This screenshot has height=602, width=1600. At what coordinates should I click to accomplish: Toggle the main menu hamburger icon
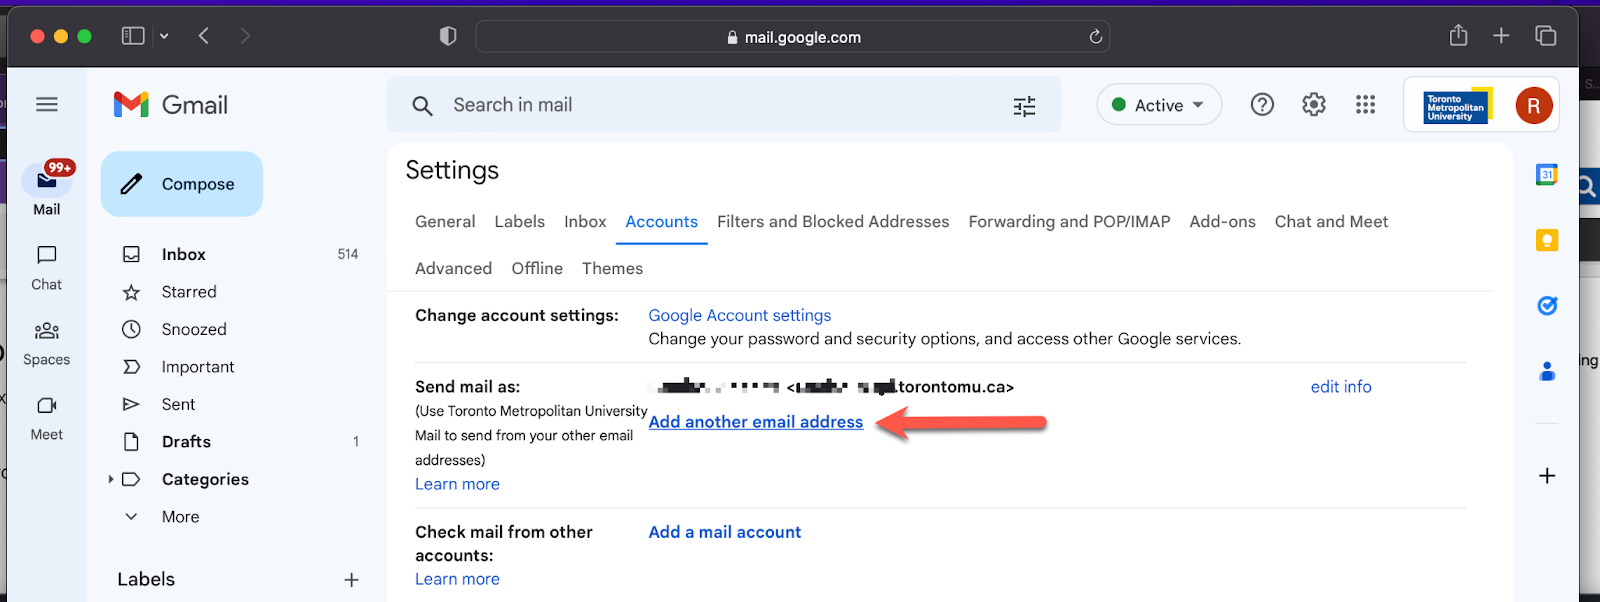point(47,105)
